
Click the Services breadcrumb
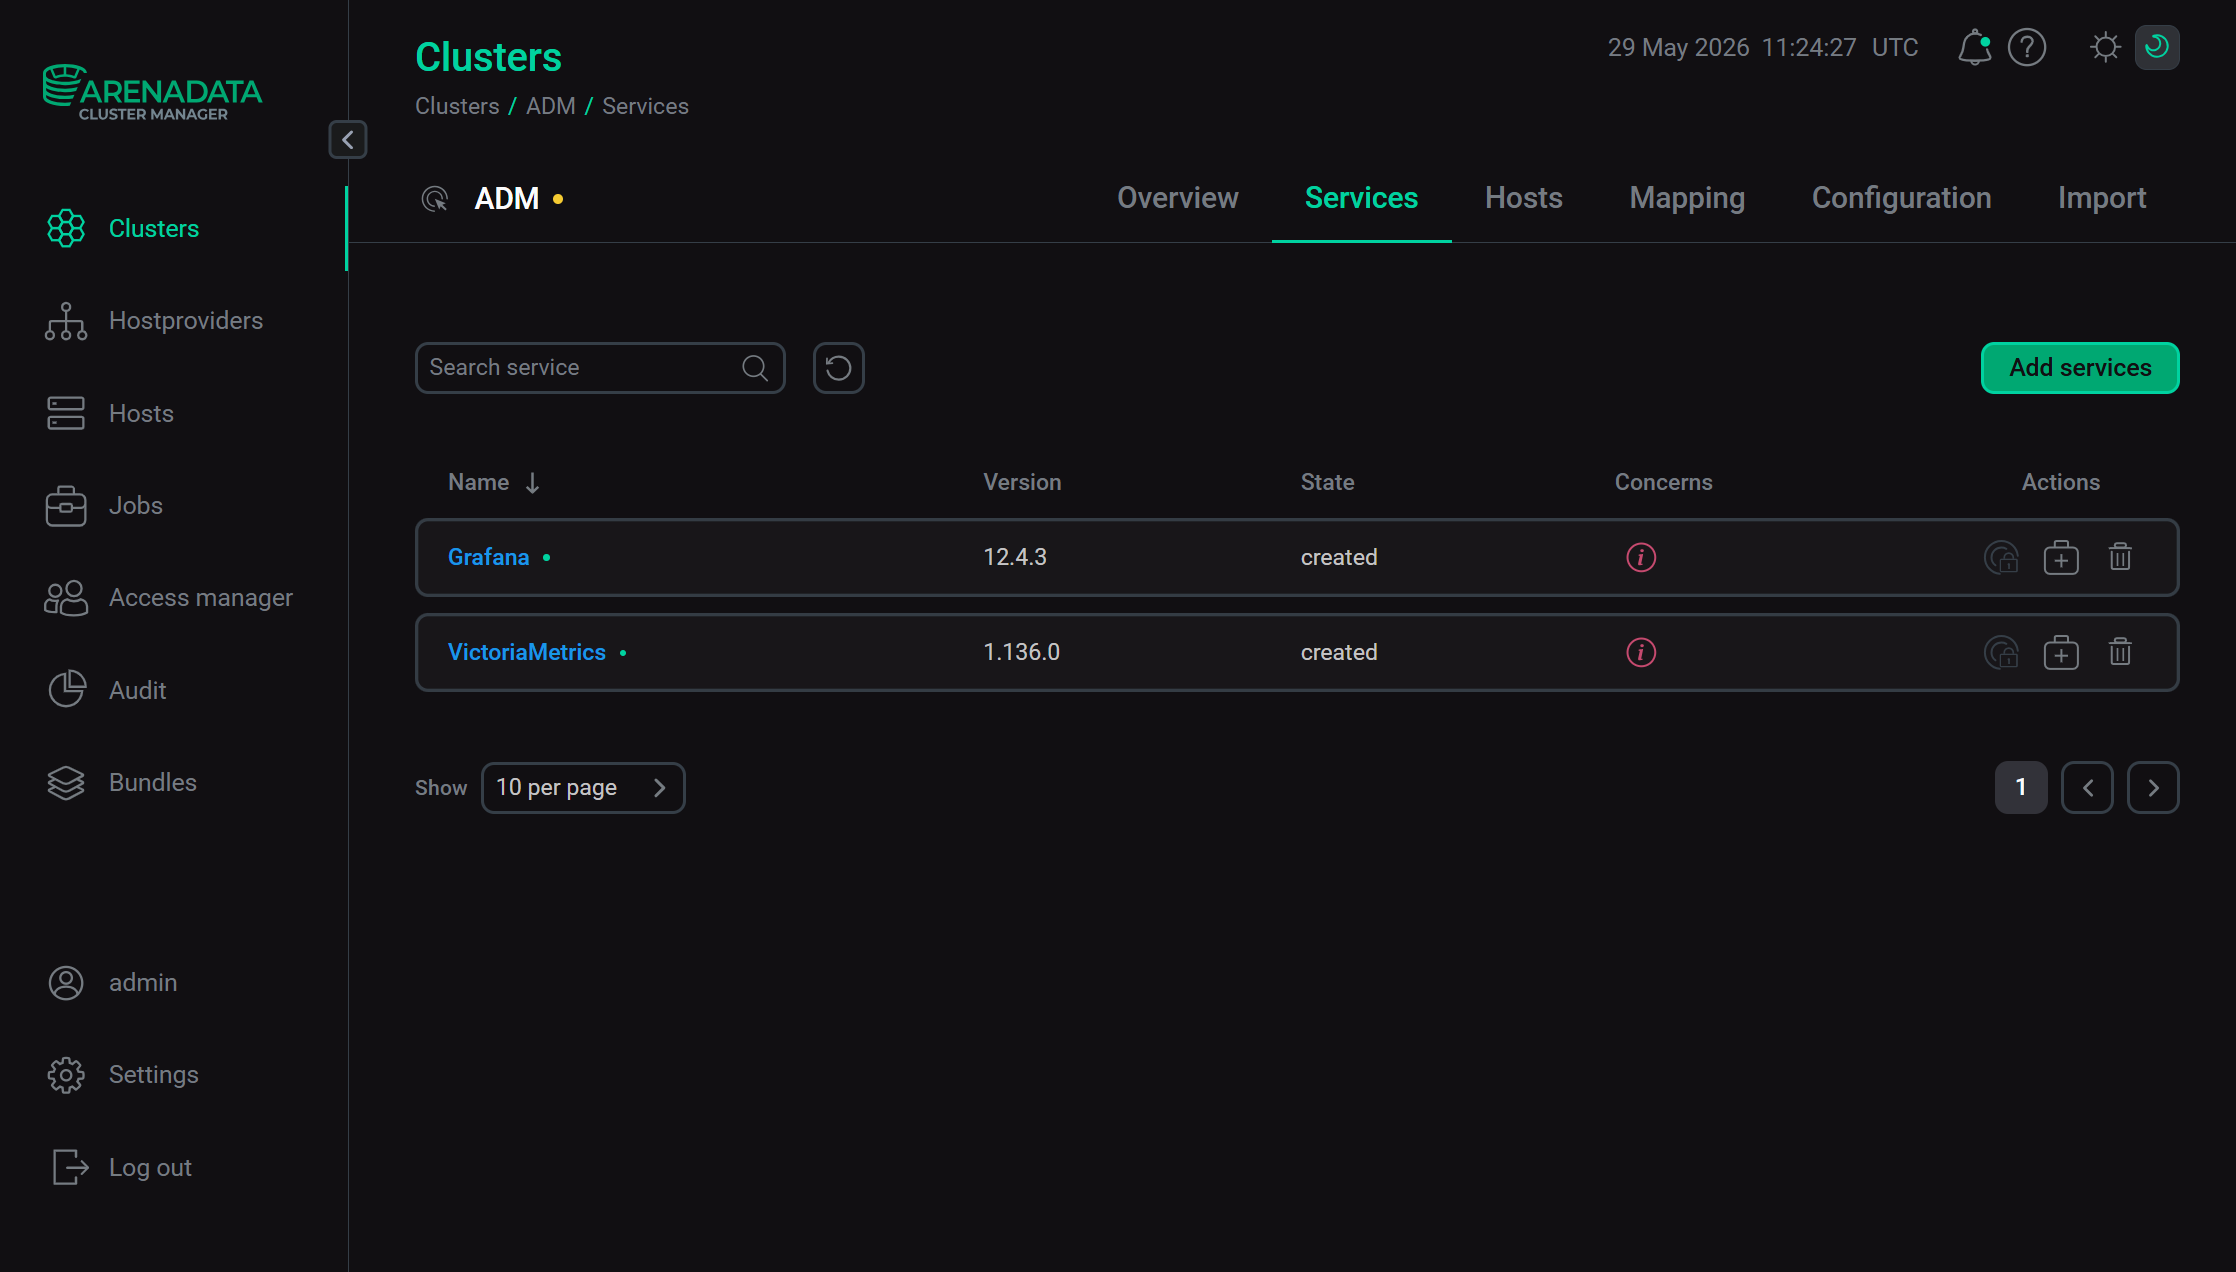(645, 106)
